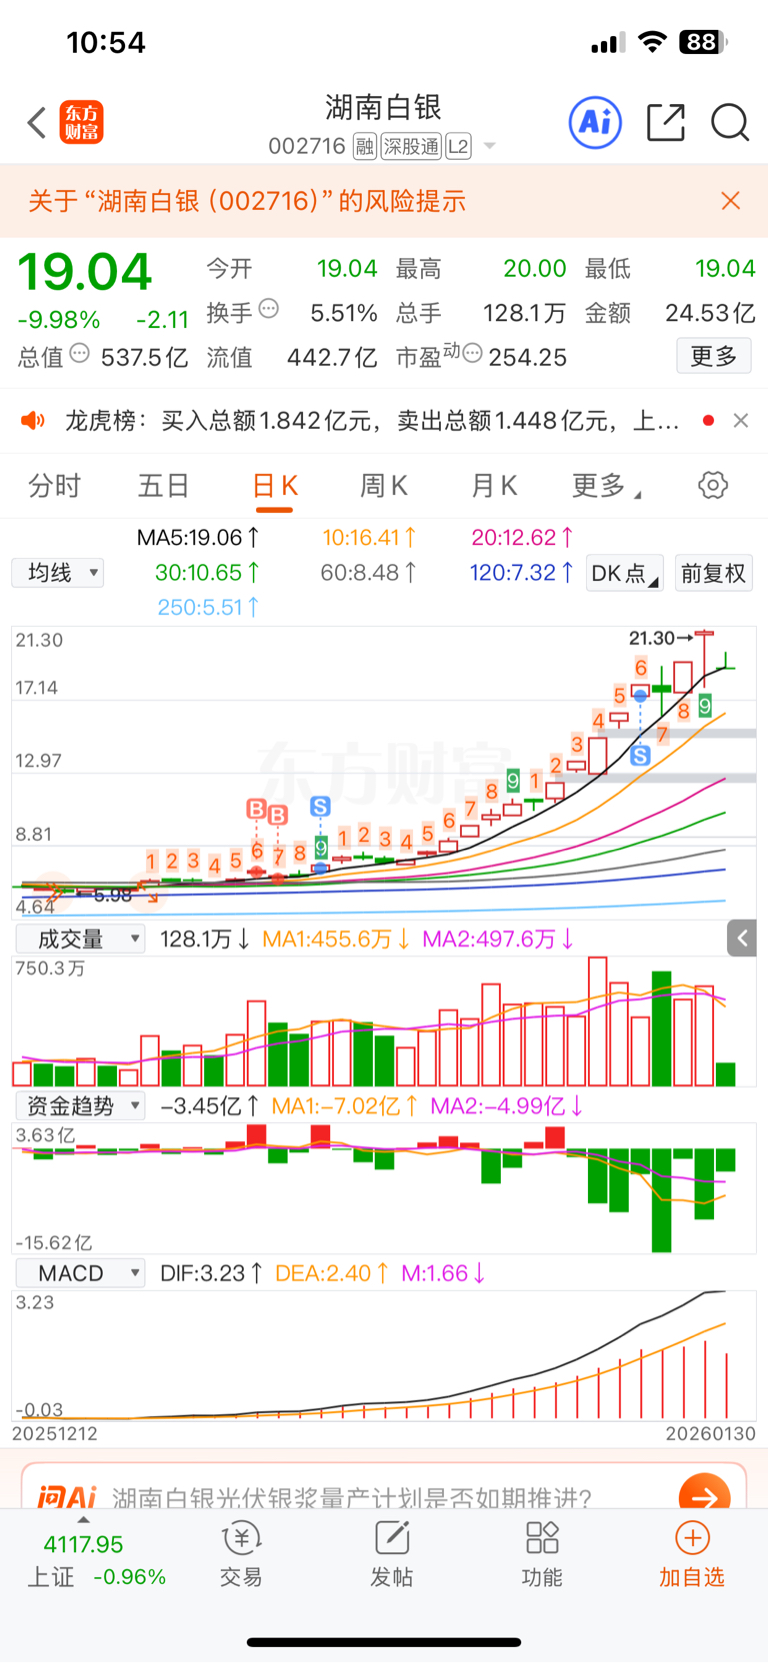This screenshot has height=1663, width=768.
Task: Open the search magnifier icon
Action: click(x=730, y=123)
